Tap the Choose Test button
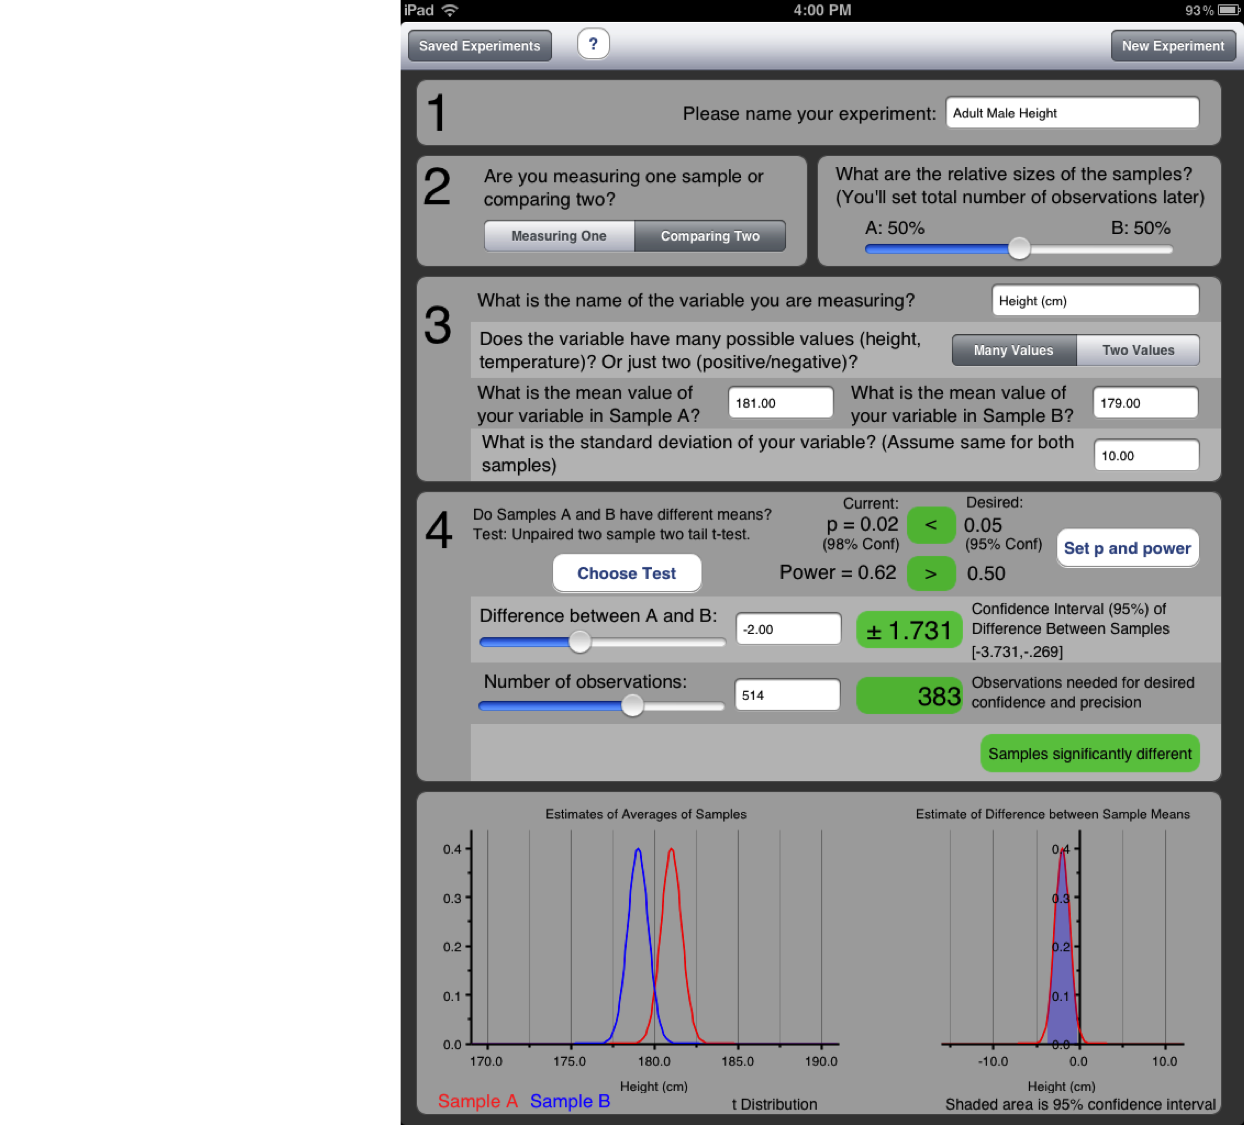Screen dimensions: 1245x1125 tap(627, 573)
